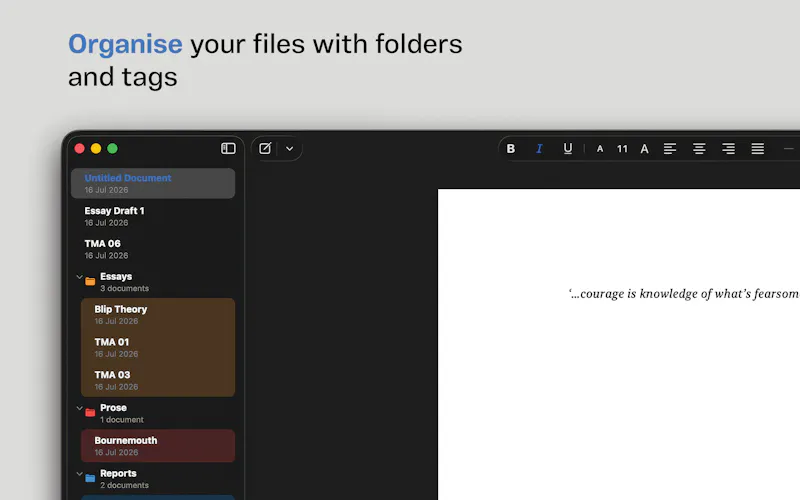Align text left

[x=670, y=148]
